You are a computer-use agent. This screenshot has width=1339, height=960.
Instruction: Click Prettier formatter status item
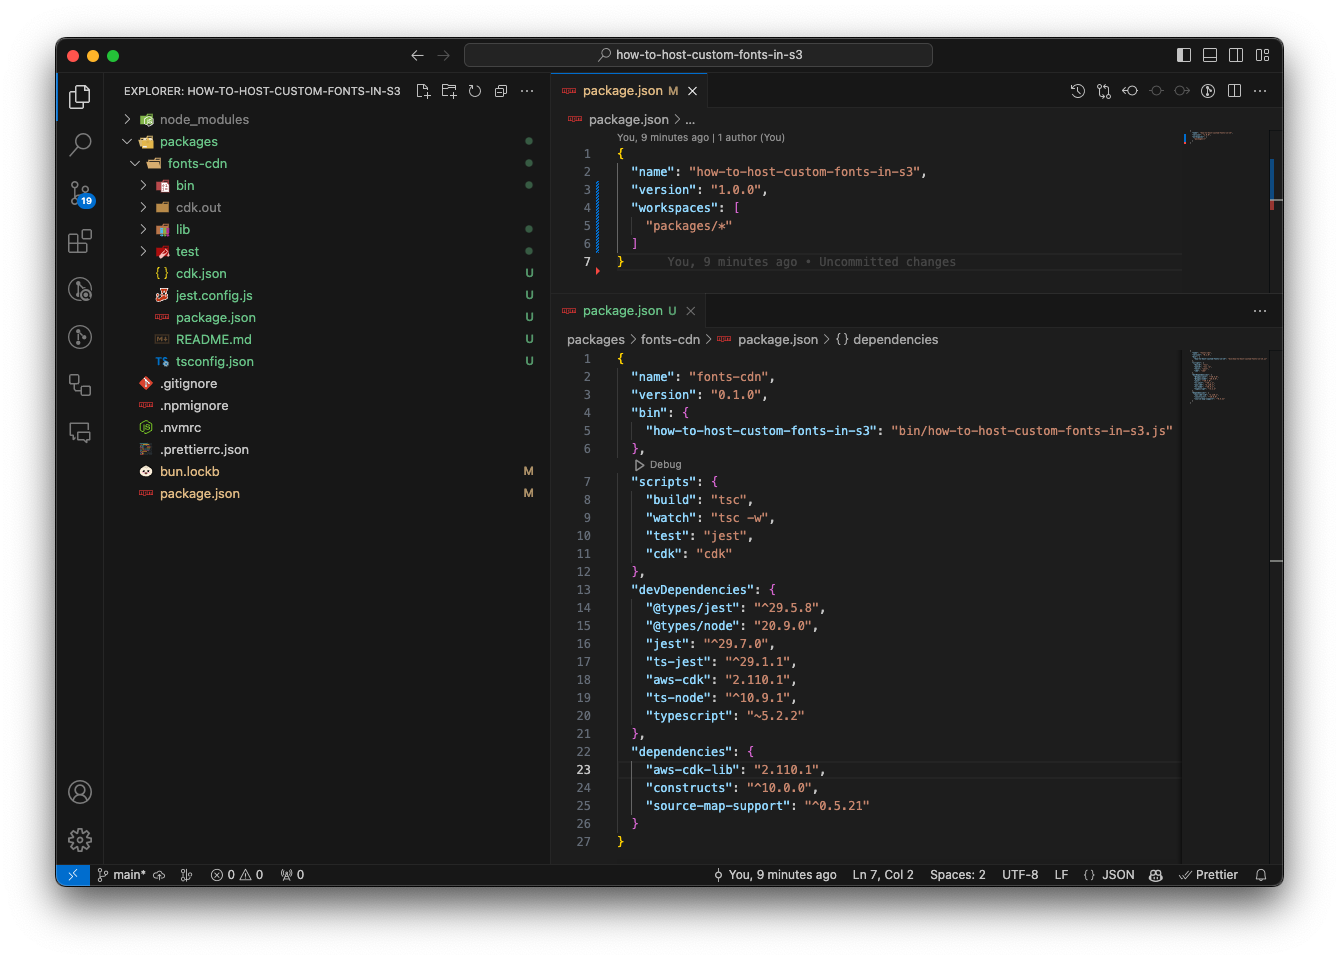(1208, 875)
